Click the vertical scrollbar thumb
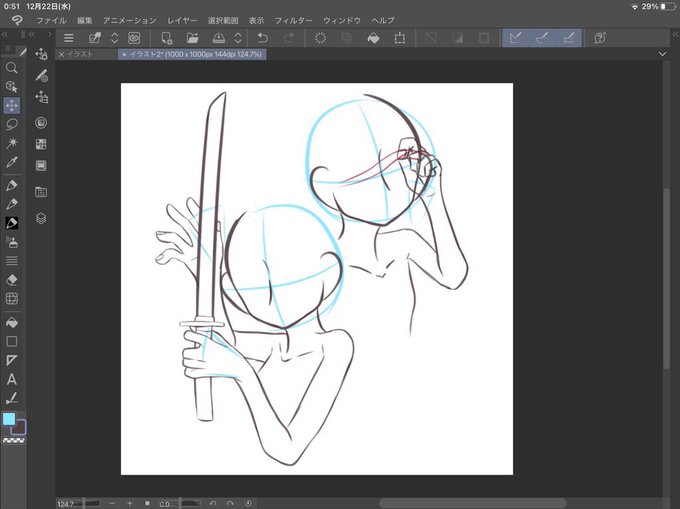Image resolution: width=680 pixels, height=509 pixels. point(667,279)
